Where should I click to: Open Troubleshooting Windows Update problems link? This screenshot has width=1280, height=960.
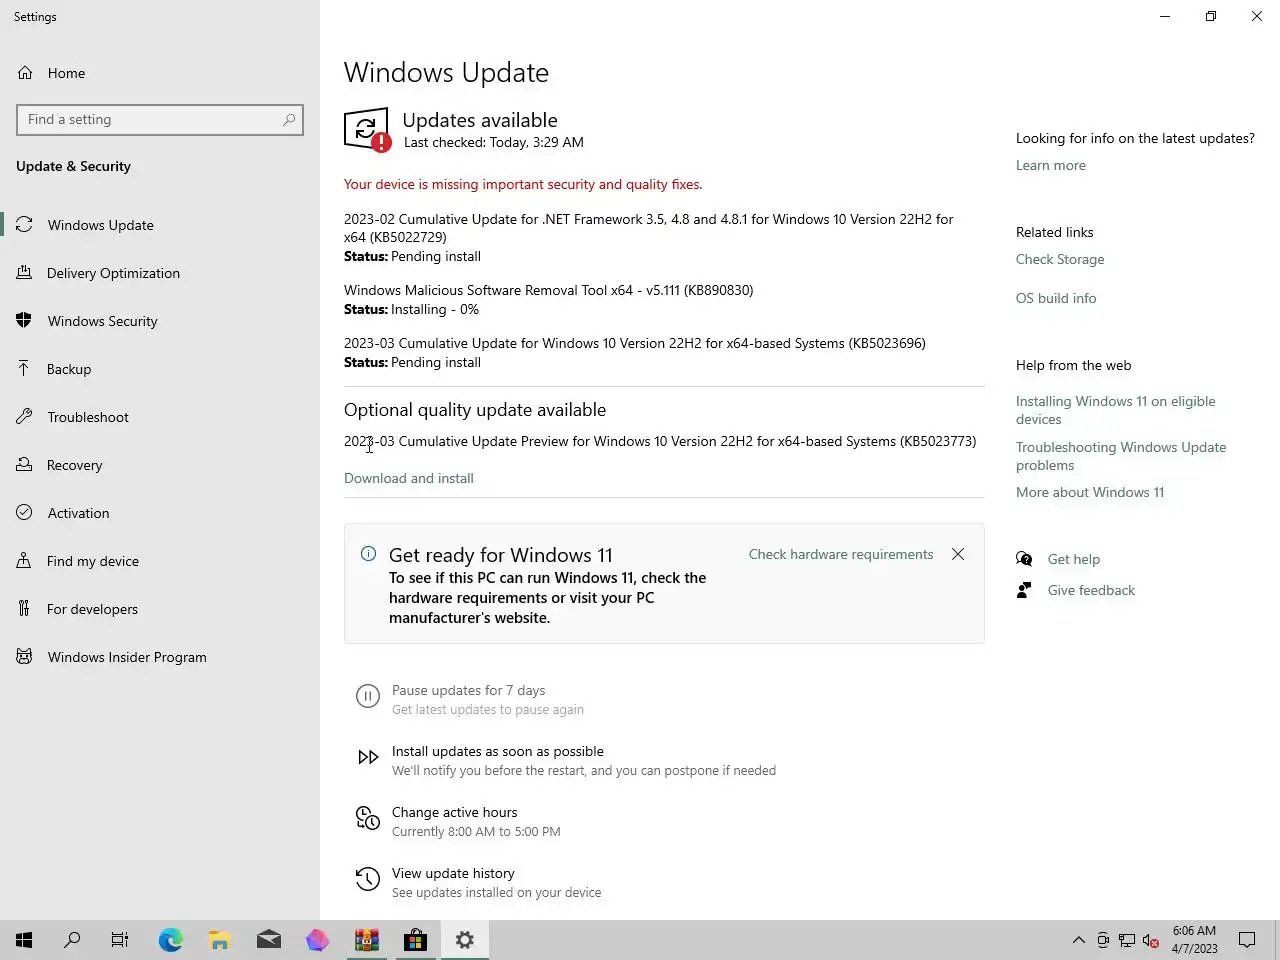point(1121,456)
